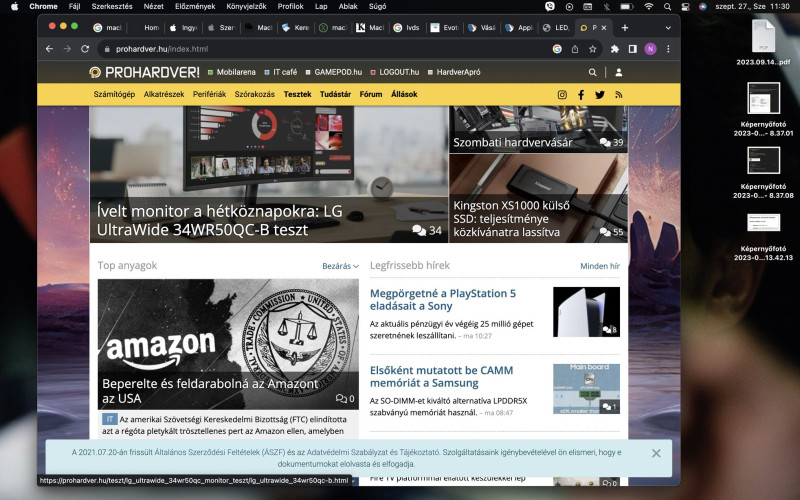Select the 2023.09.14 pdf desktop file
This screenshot has width=800, height=500.
click(x=763, y=42)
